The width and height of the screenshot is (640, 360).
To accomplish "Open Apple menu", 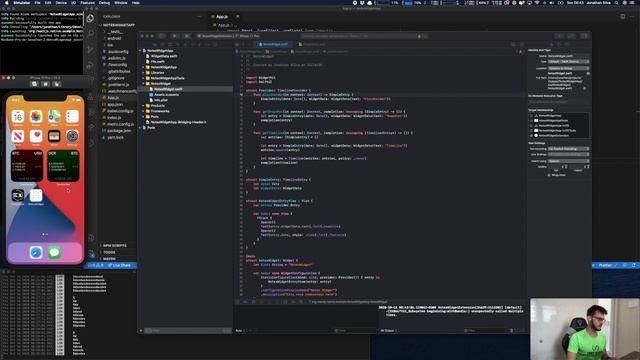I will (7, 2).
